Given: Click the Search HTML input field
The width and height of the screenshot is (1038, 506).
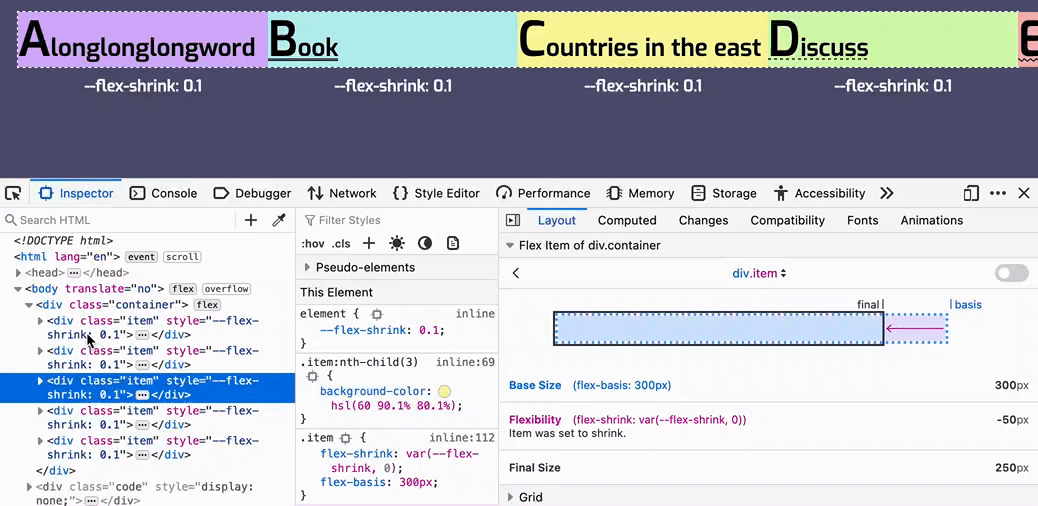Looking at the screenshot, I should [x=120, y=220].
